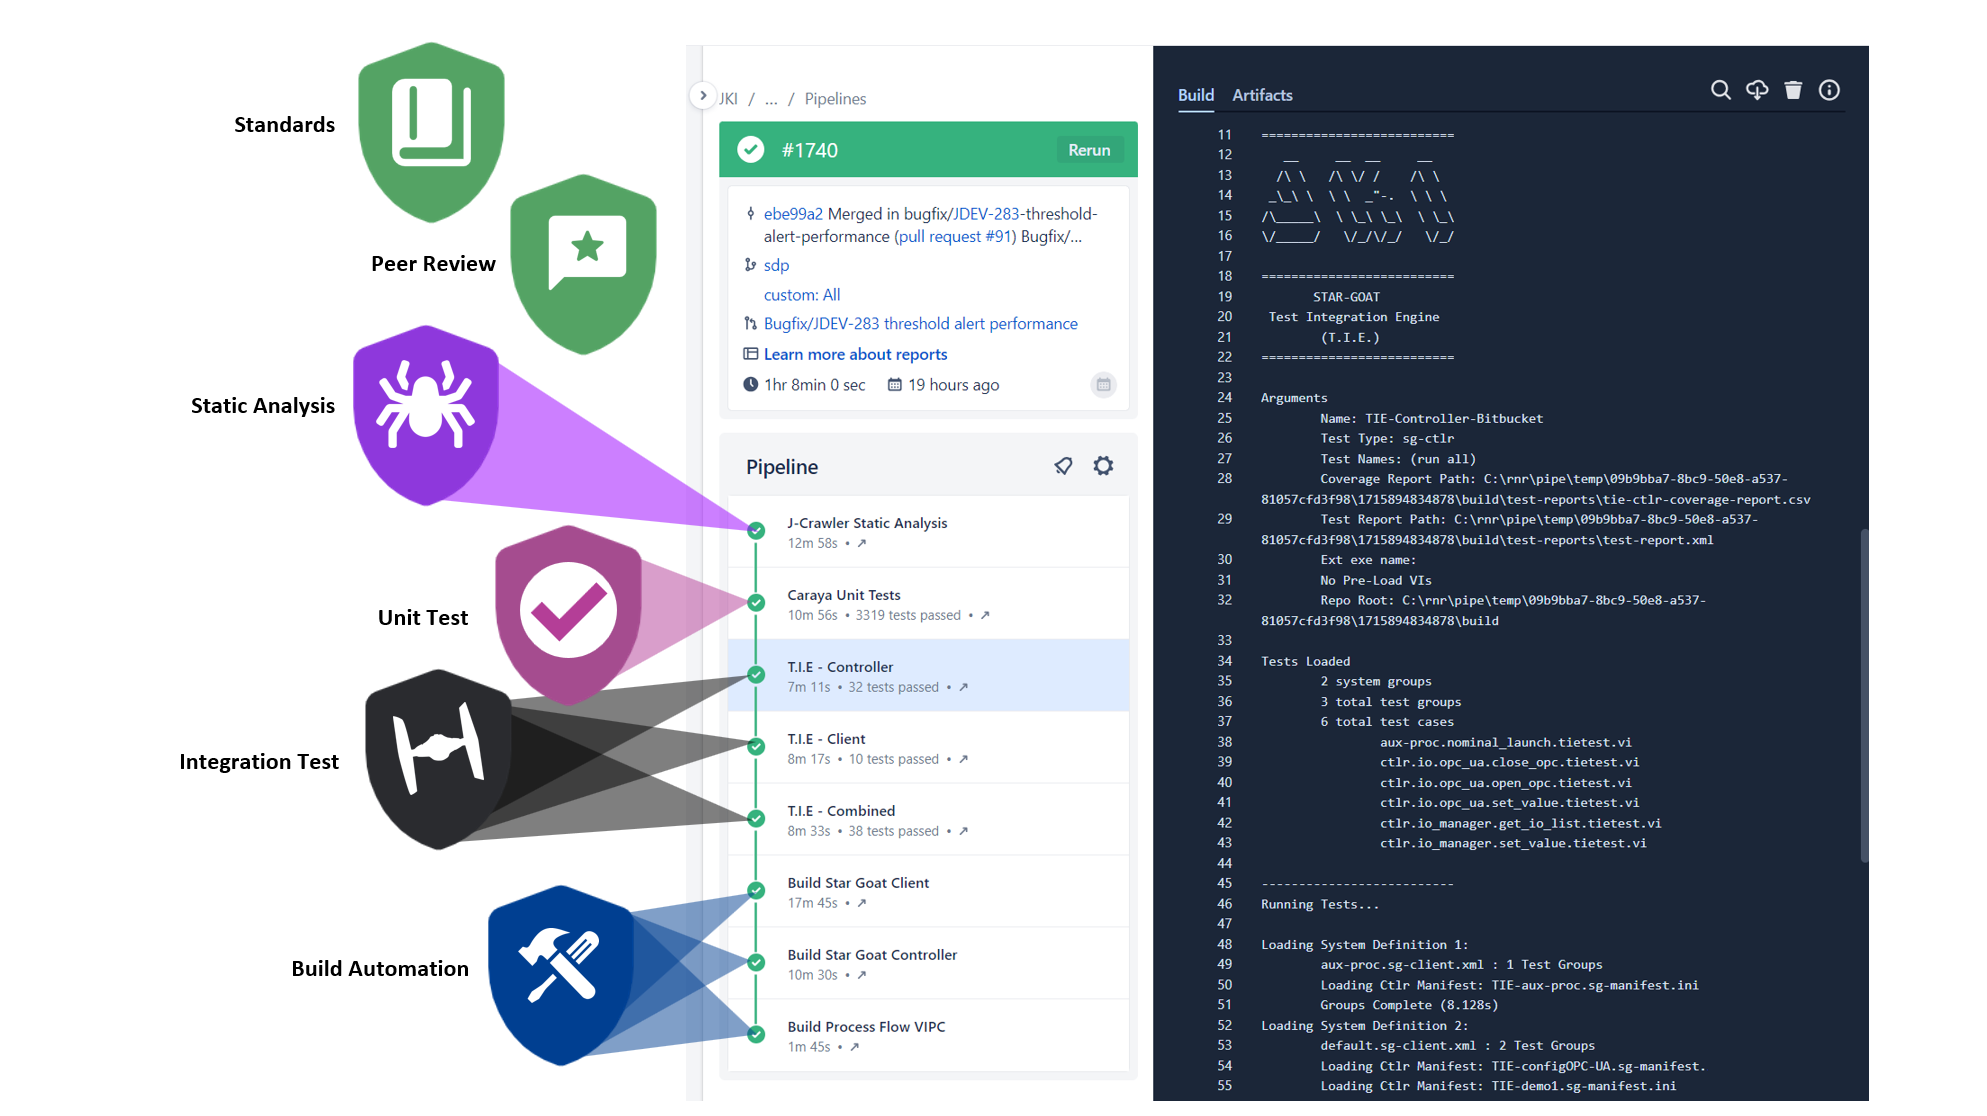1987x1116 pixels.
Task: Open the custom: All filter link
Action: click(801, 294)
